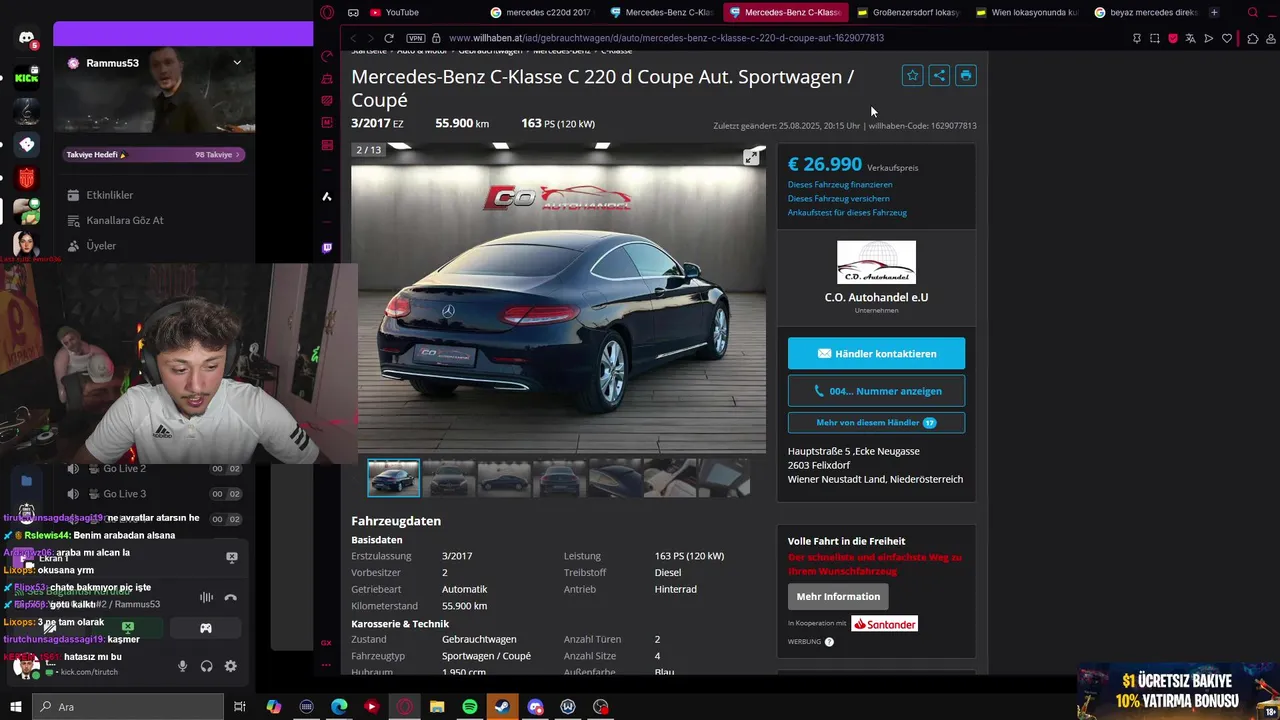Open Dieses Fahrzeug versichern link
The width and height of the screenshot is (1280, 720).
[x=839, y=198]
